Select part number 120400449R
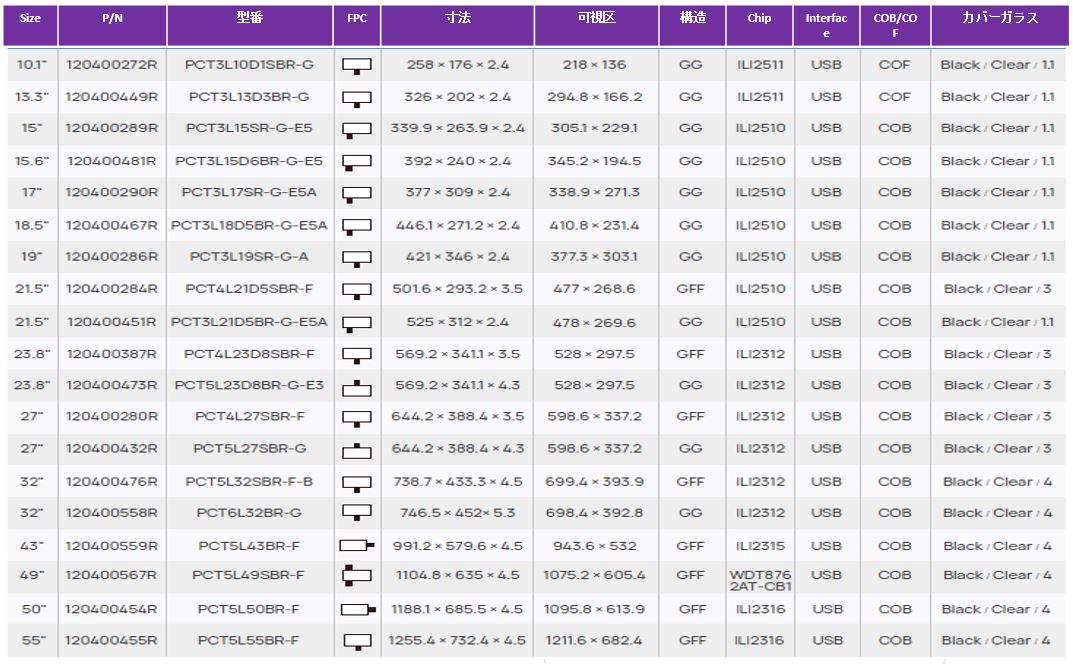The width and height of the screenshot is (1073, 664). [112, 97]
